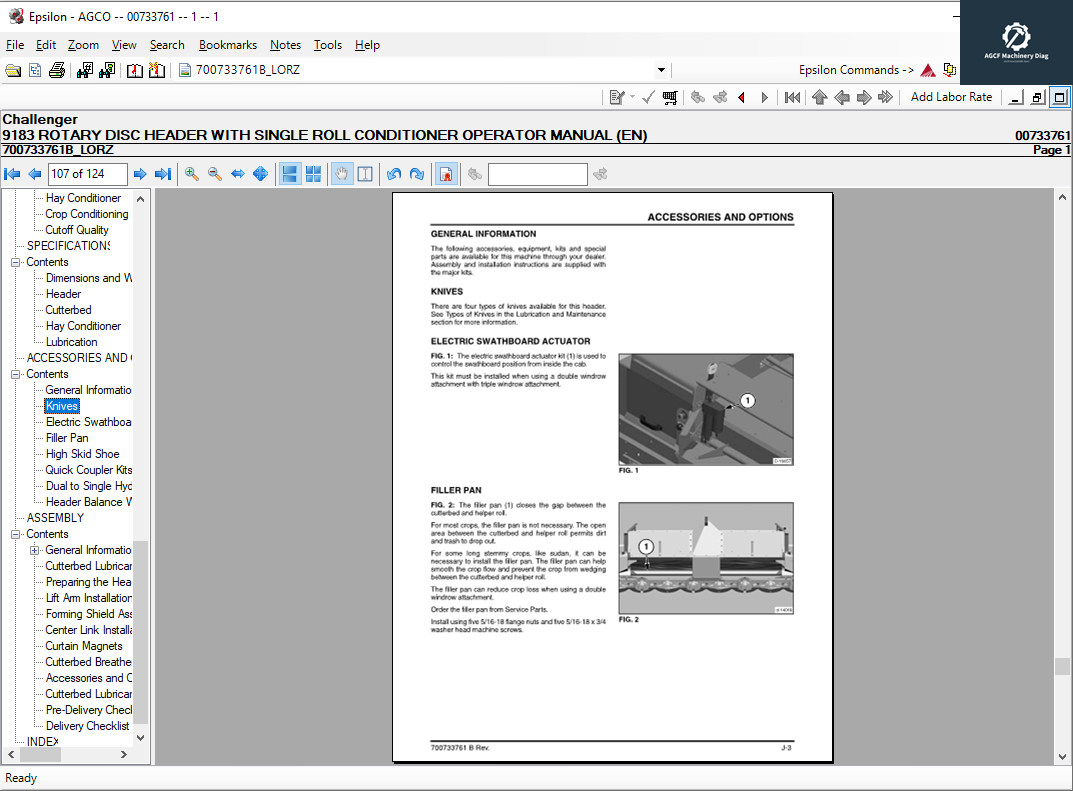Click the Add Labor Rate button
The height and width of the screenshot is (791, 1073).
point(950,97)
